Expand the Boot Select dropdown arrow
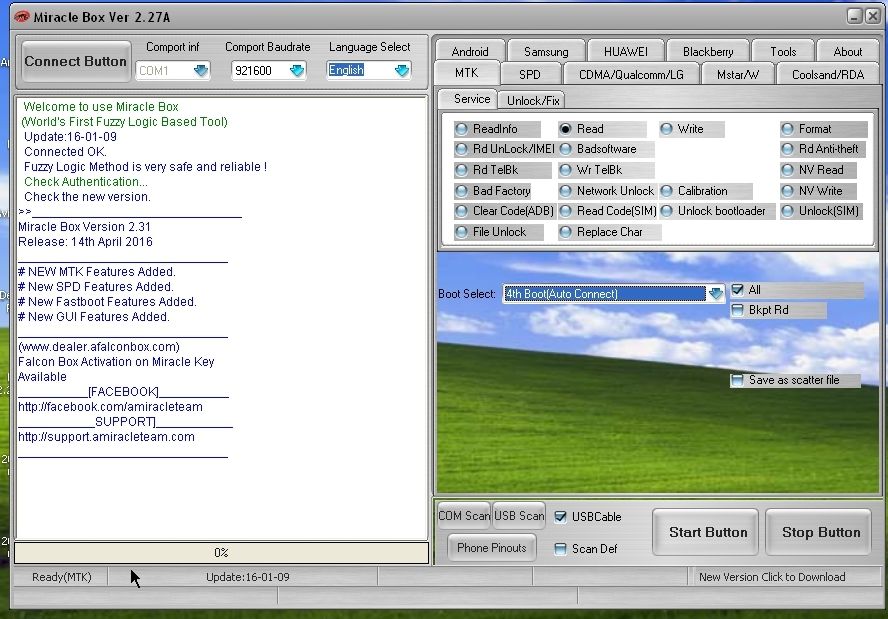 [716, 293]
